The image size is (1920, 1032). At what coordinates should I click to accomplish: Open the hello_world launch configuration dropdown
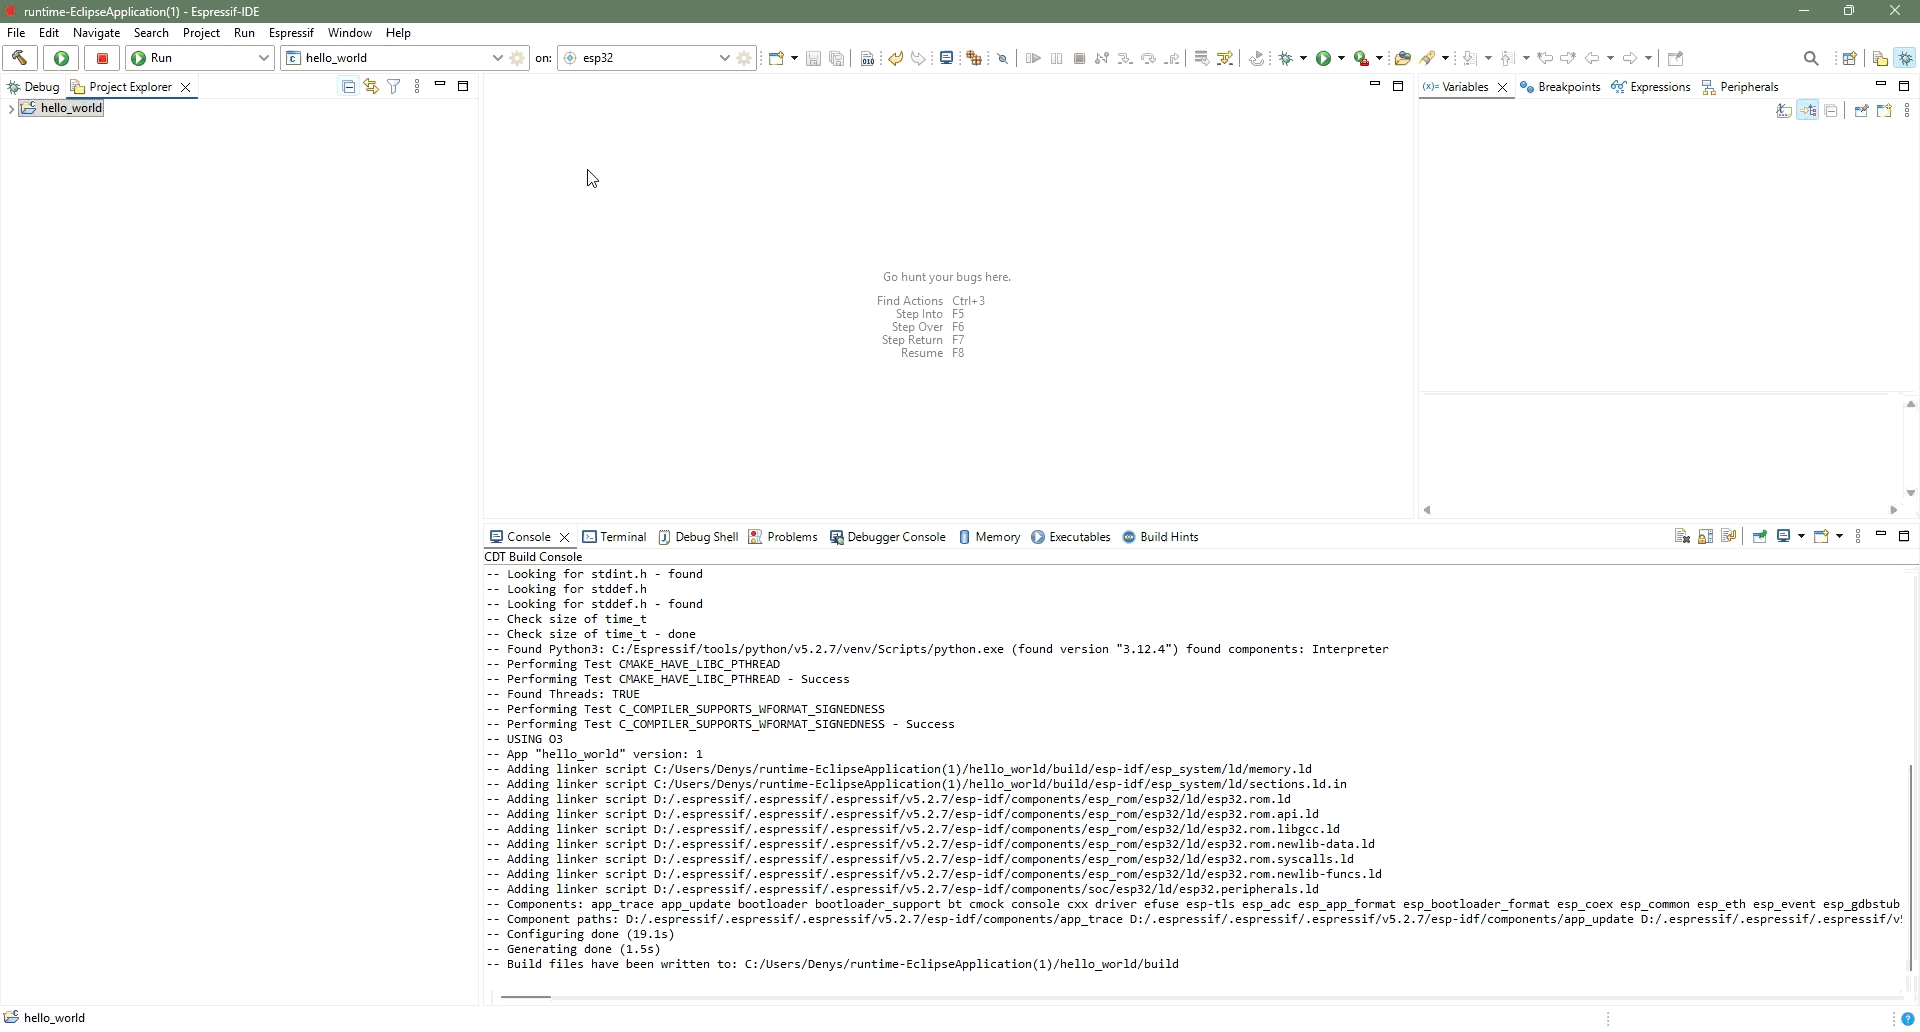tap(394, 58)
